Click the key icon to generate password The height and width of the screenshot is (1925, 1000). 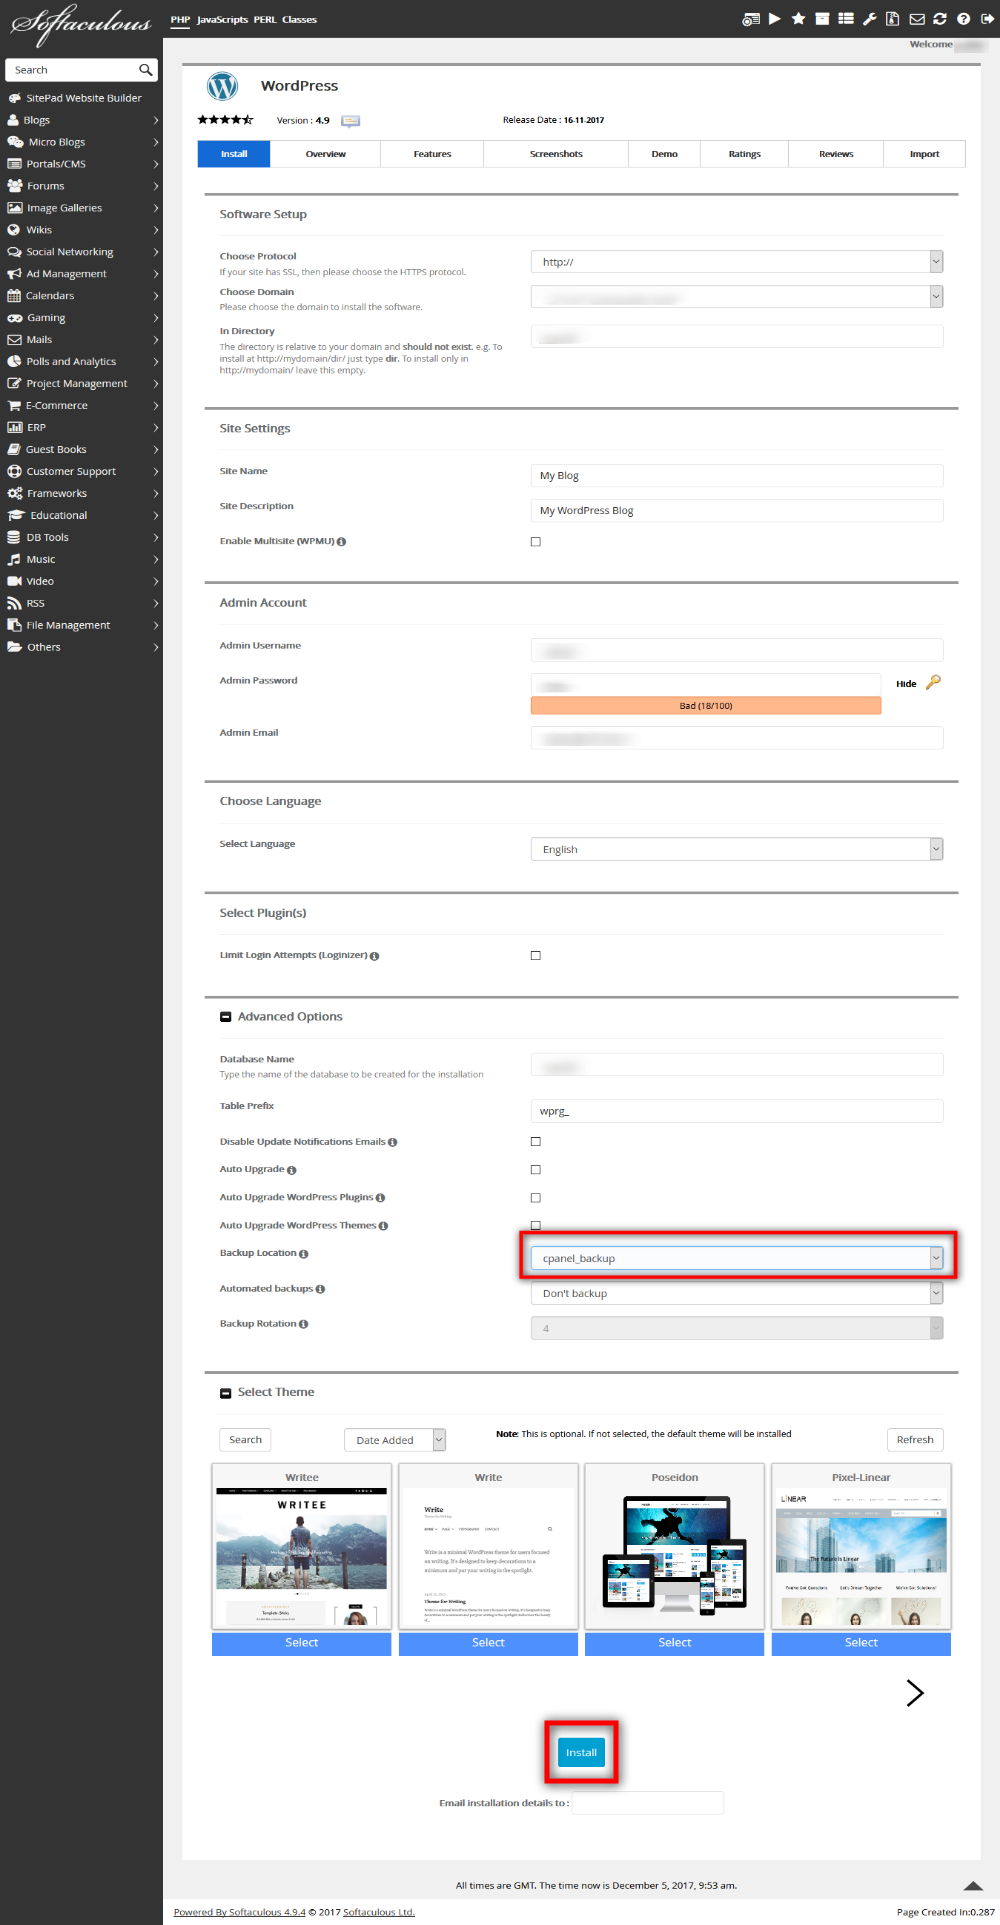[933, 682]
